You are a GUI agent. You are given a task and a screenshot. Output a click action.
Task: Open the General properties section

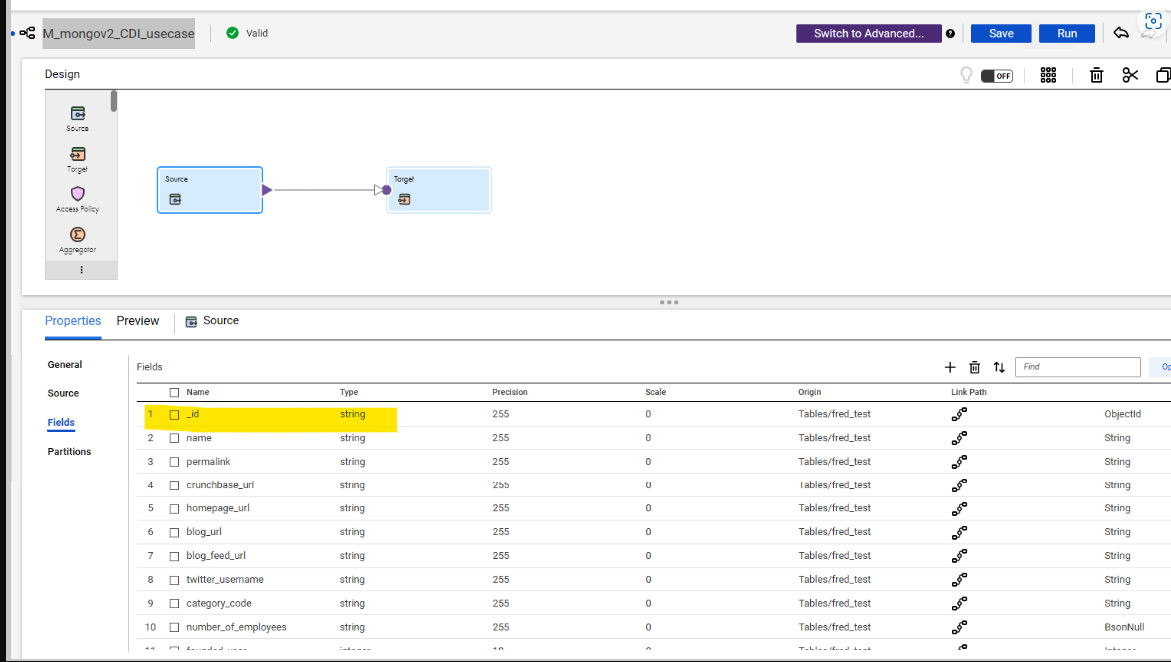65,365
